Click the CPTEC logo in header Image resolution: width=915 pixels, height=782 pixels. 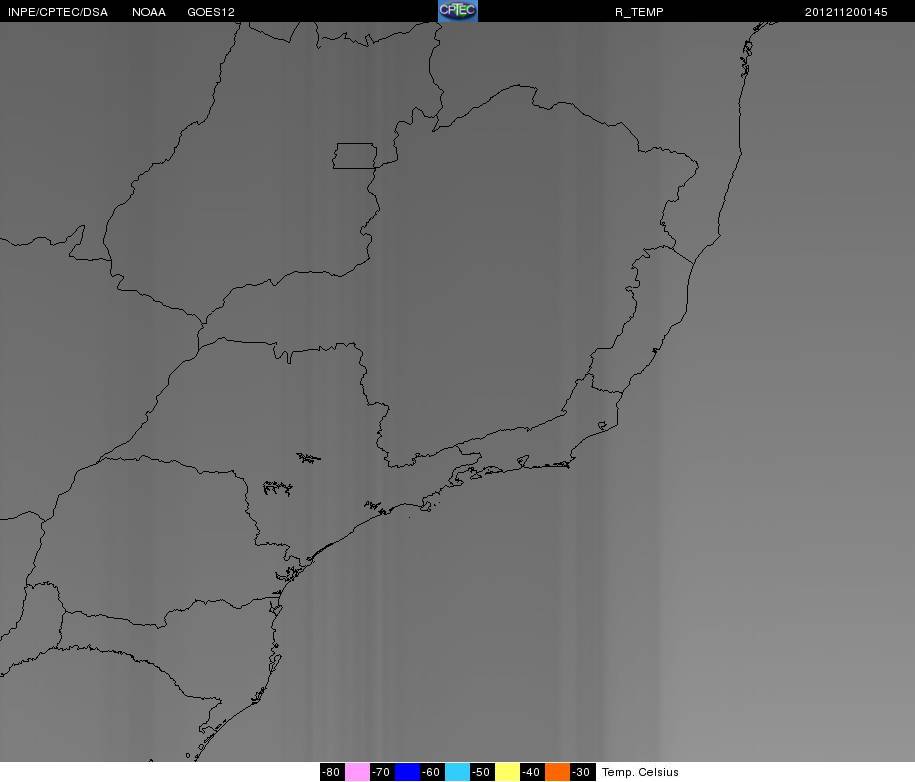click(x=458, y=11)
